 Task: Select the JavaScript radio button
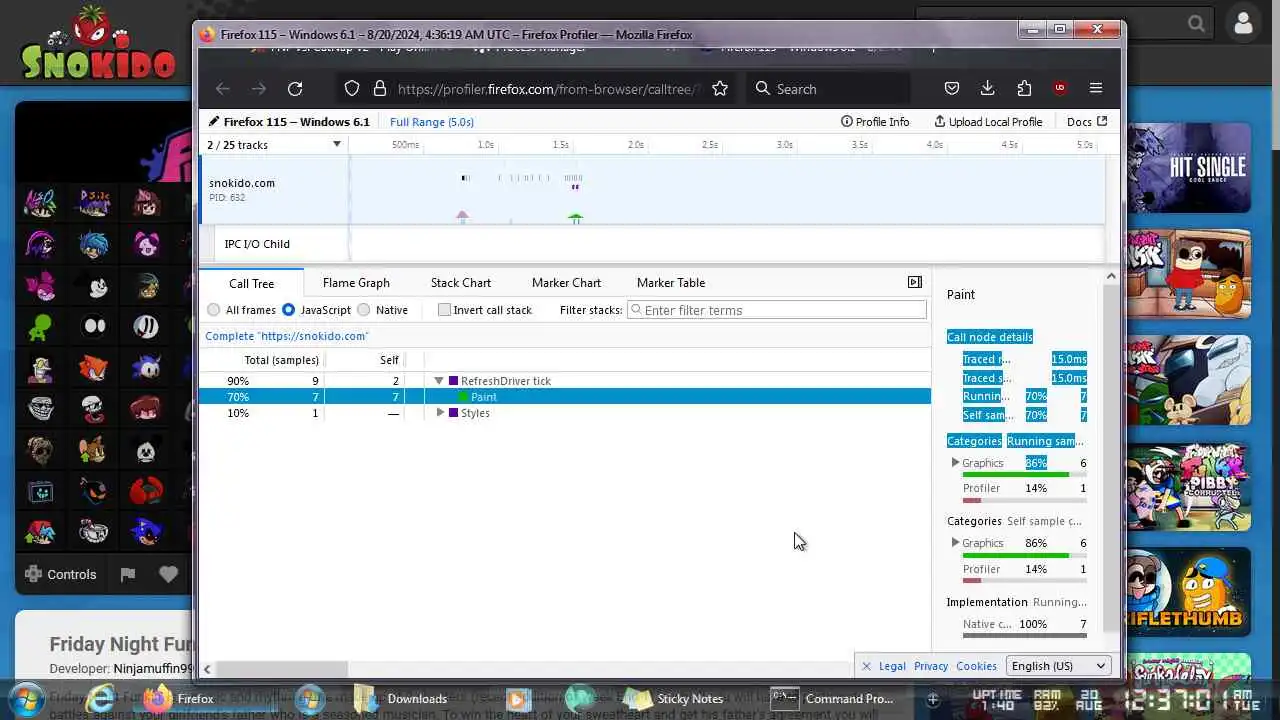[288, 310]
